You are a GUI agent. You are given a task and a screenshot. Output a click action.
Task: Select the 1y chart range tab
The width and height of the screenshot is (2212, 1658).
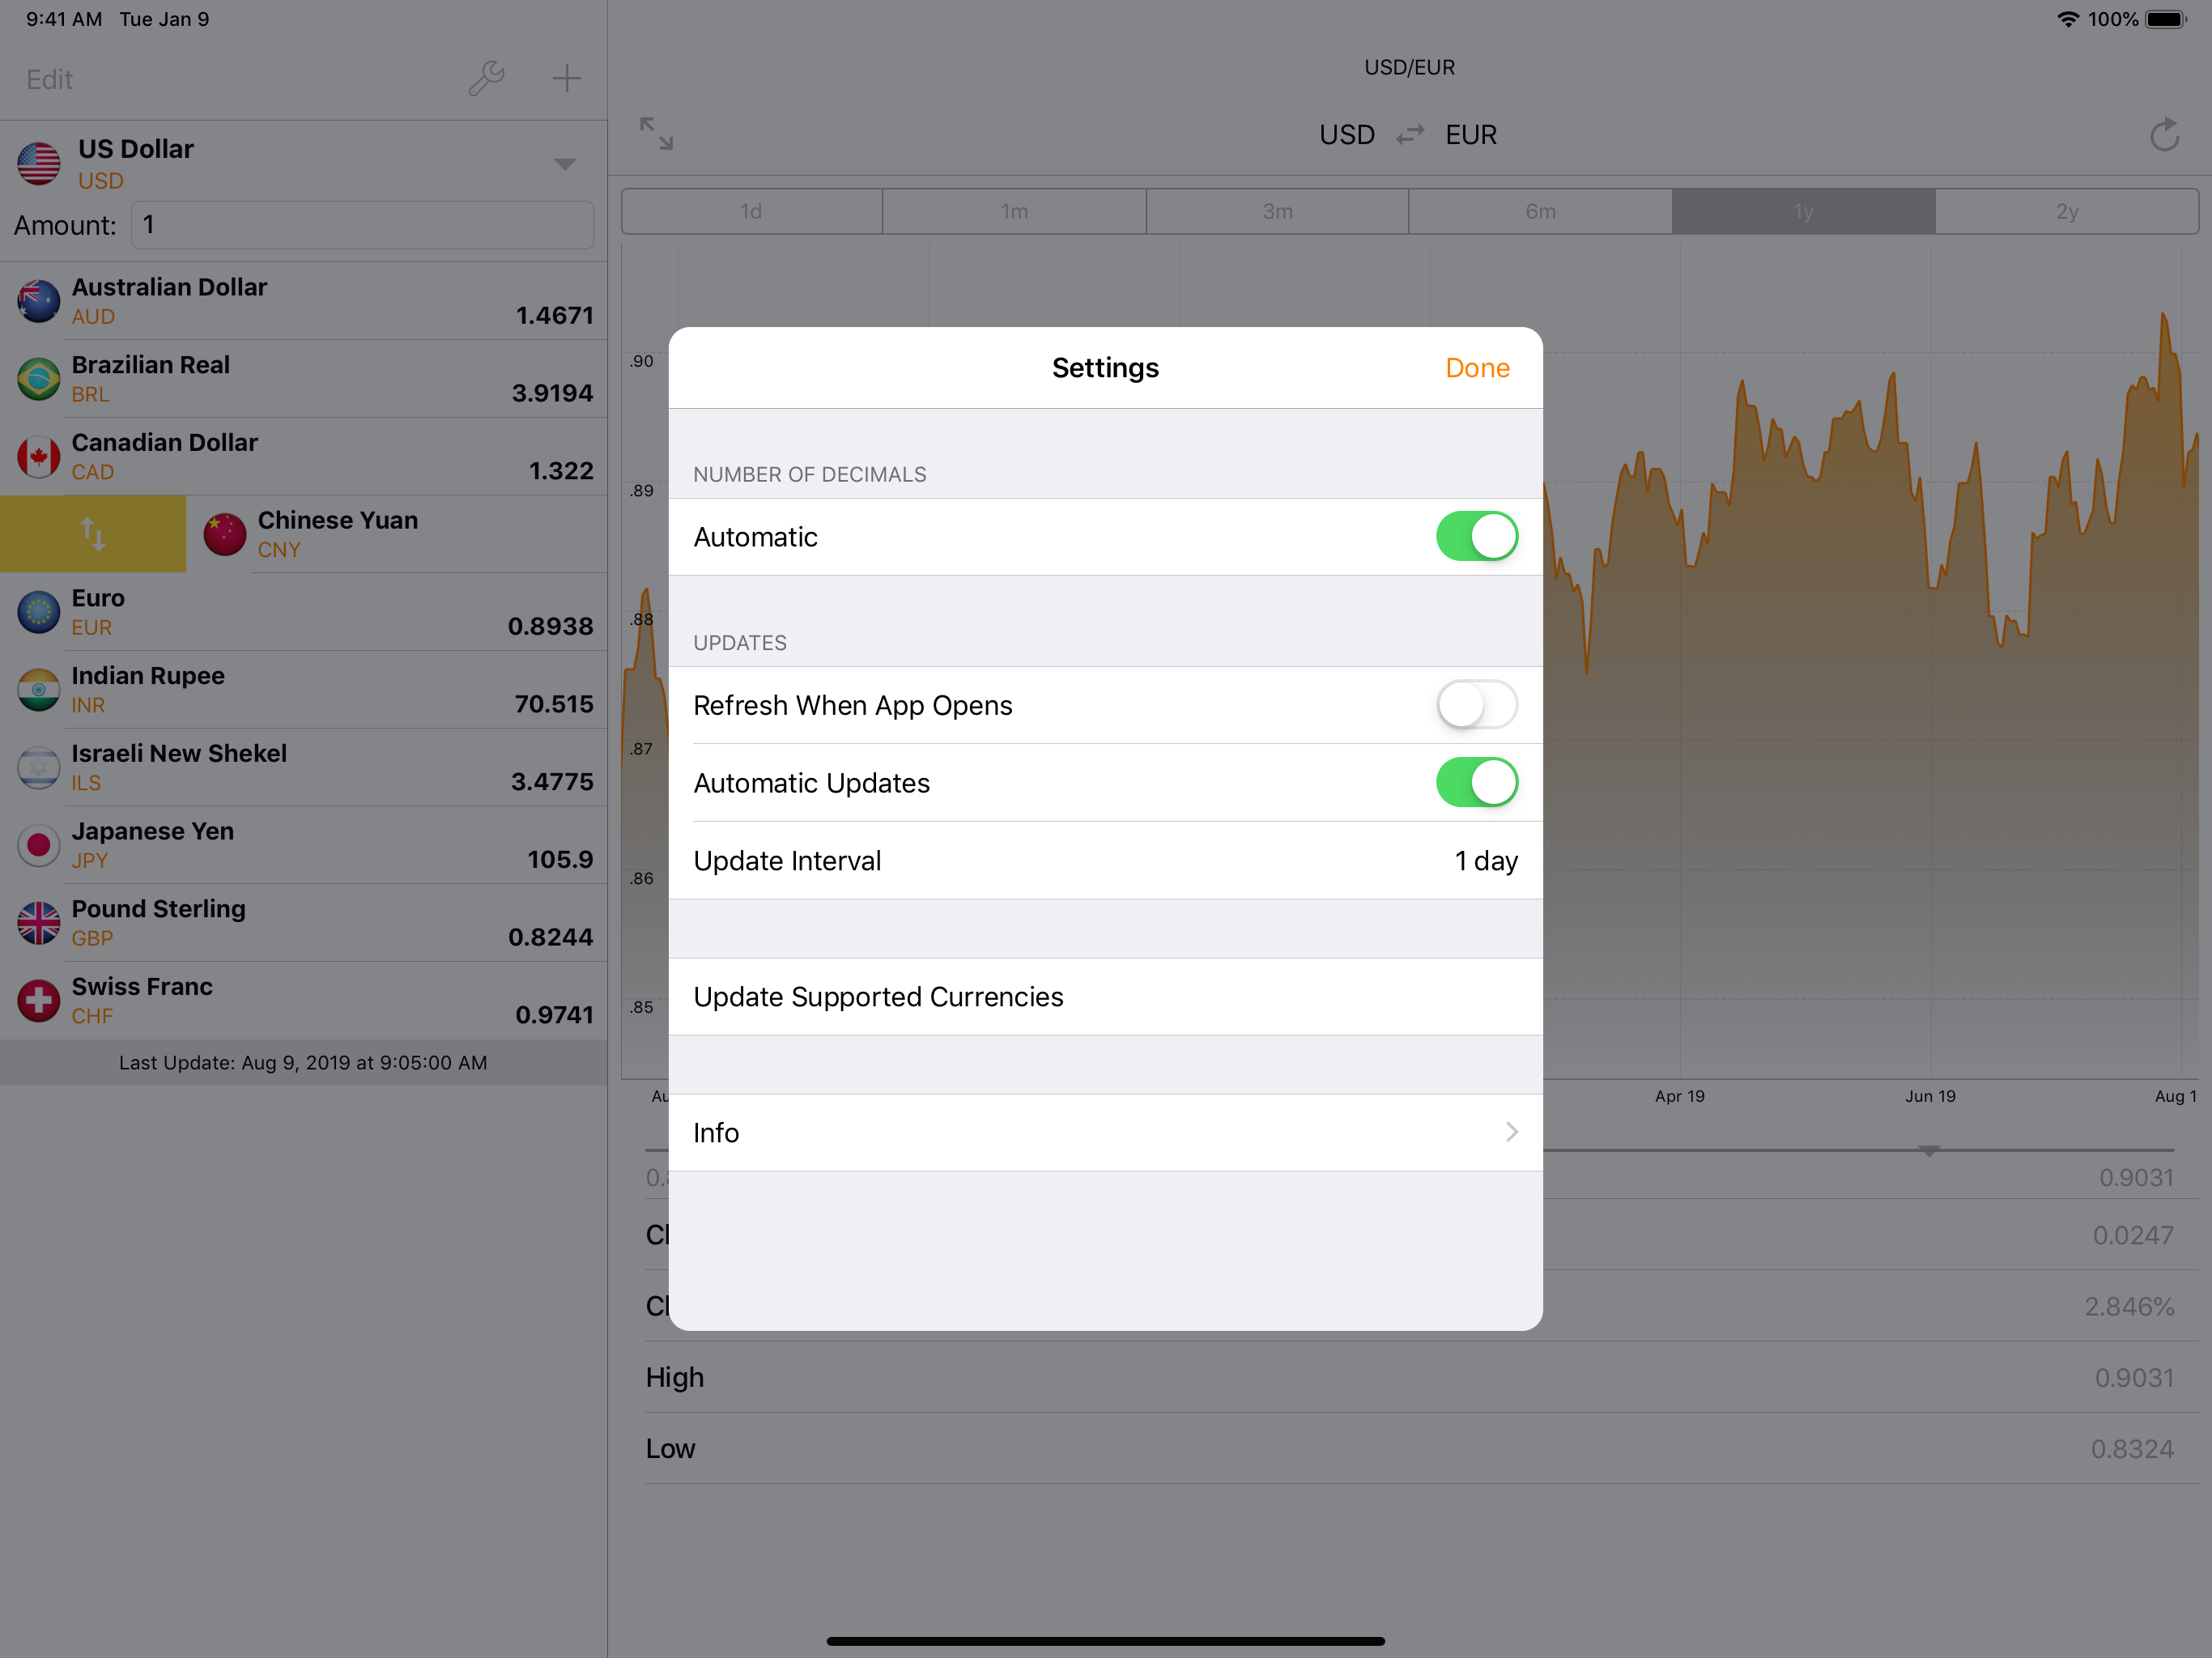tap(1803, 211)
